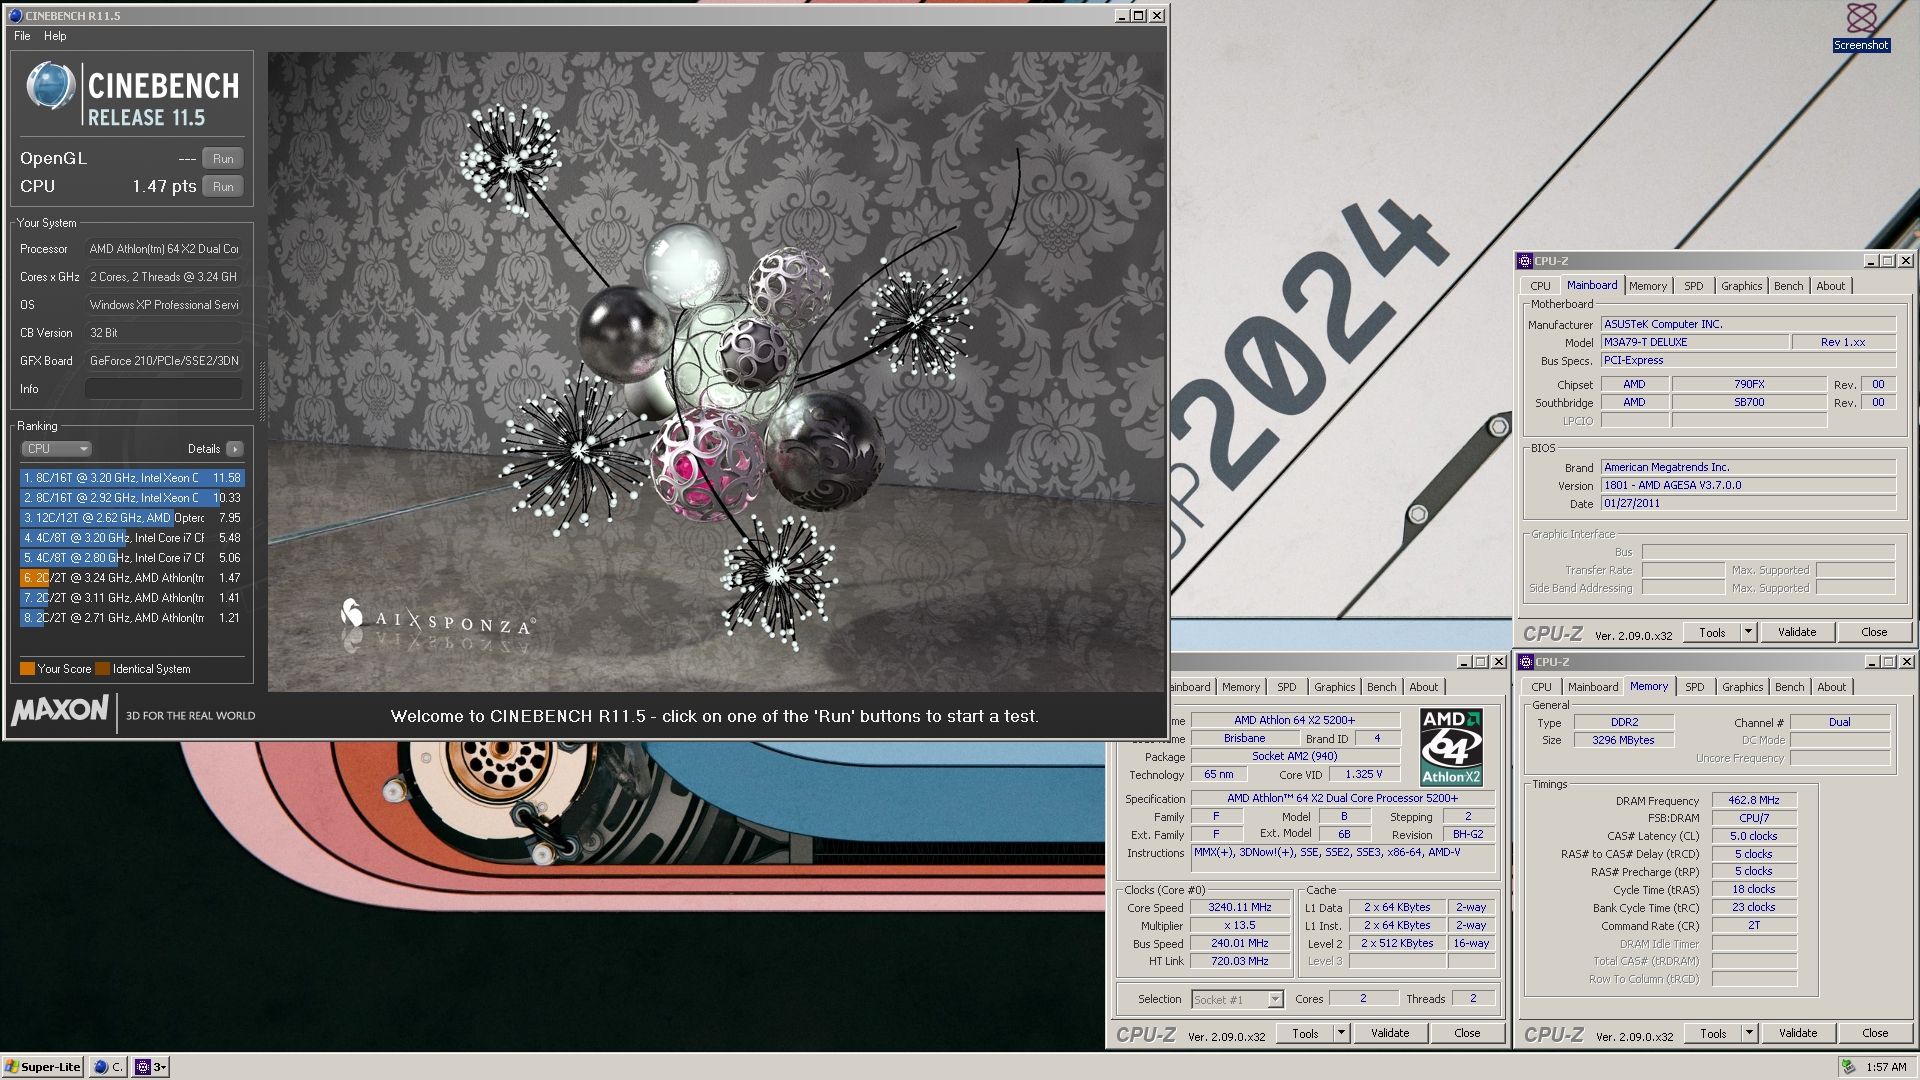Run the CPU benchmark test

(x=223, y=186)
